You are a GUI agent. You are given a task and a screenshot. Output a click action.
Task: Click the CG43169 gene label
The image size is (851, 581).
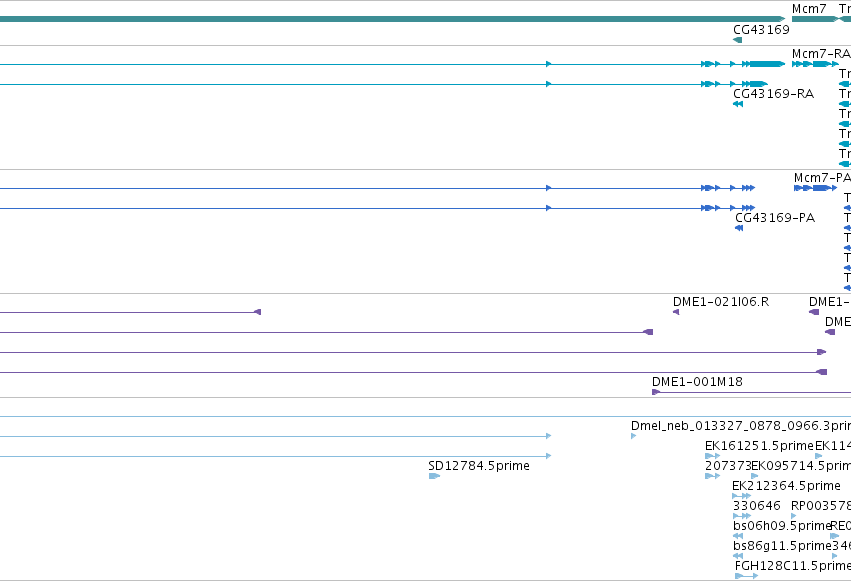[x=761, y=30]
